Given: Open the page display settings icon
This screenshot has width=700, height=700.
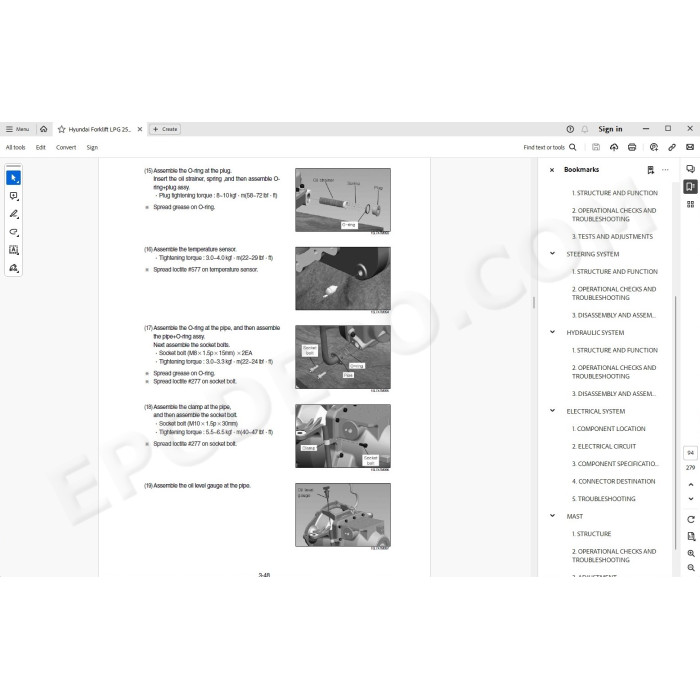Looking at the screenshot, I should click(691, 536).
